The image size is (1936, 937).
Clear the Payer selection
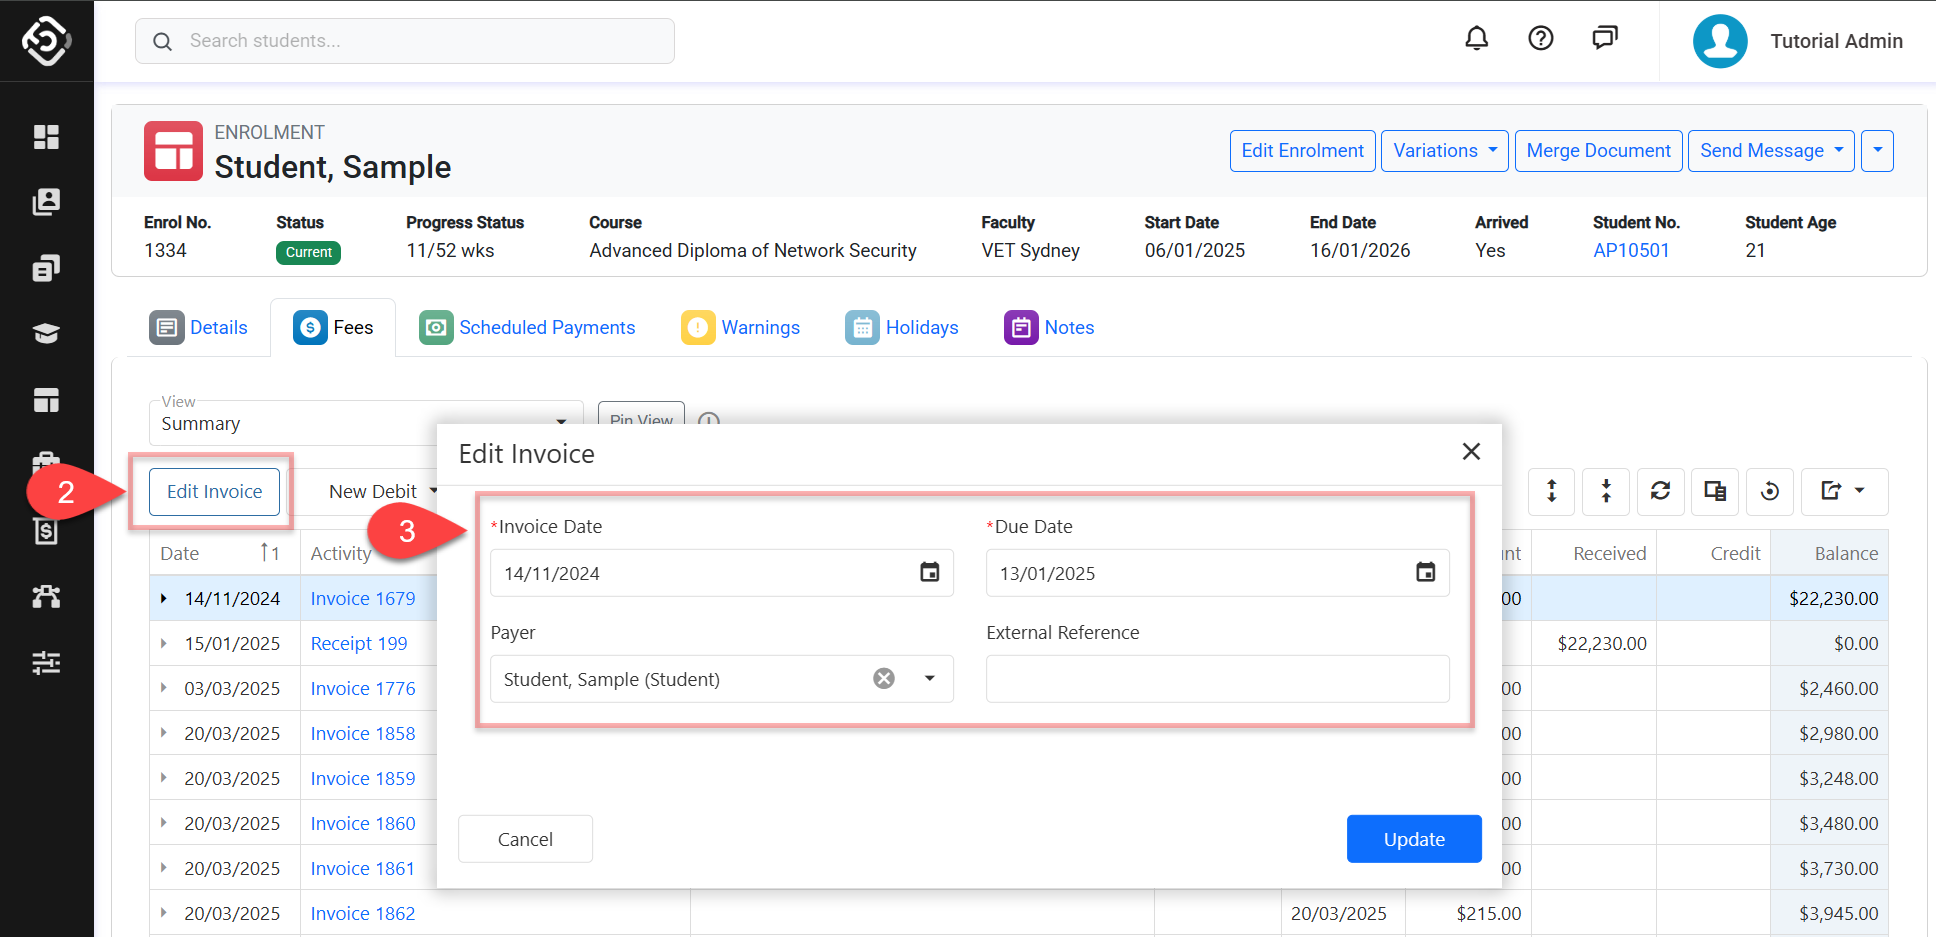(884, 679)
